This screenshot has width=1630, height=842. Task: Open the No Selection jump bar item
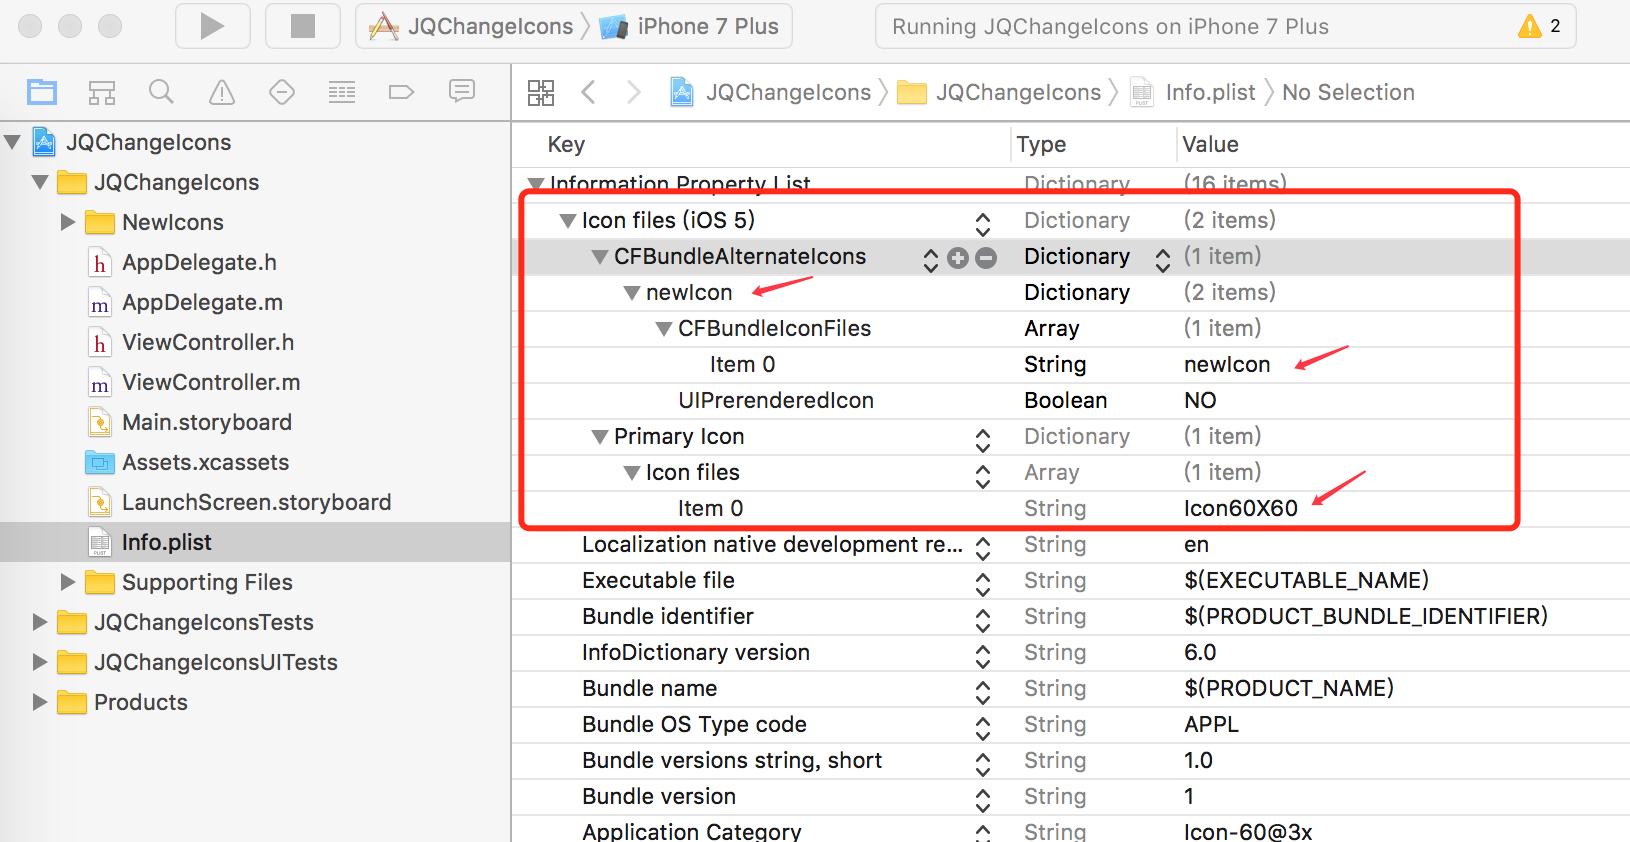click(1348, 92)
